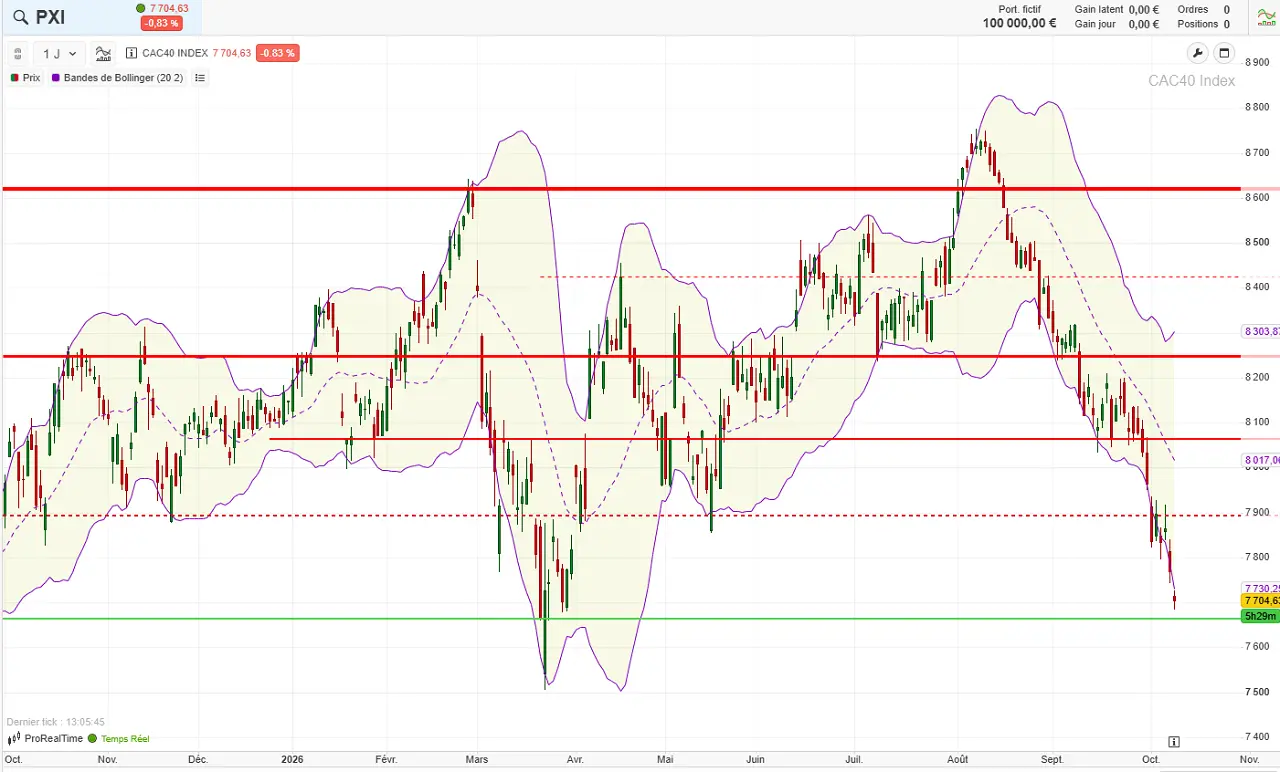Click the info icon on the time axis
The width and height of the screenshot is (1280, 772).
(1173, 742)
